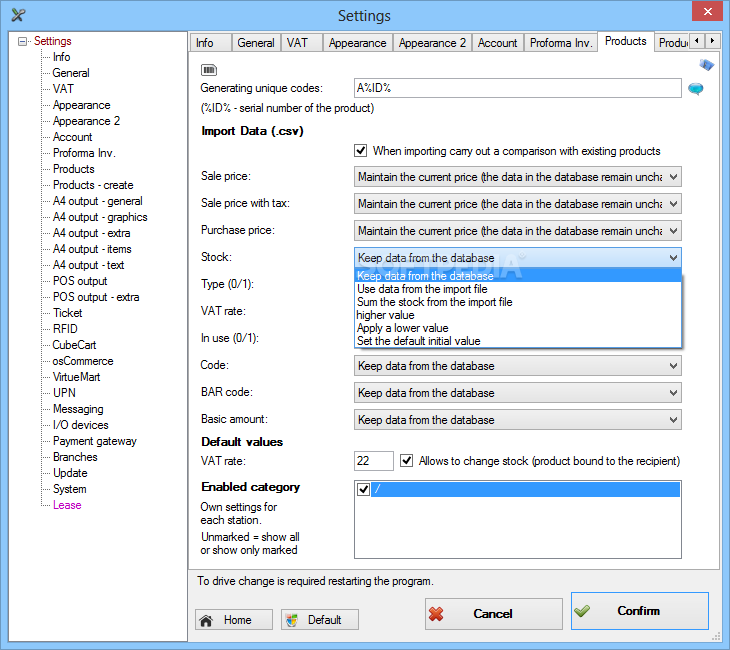This screenshot has height=650, width=730.
Task: Switch to the VAT tab
Action: click(x=302, y=43)
